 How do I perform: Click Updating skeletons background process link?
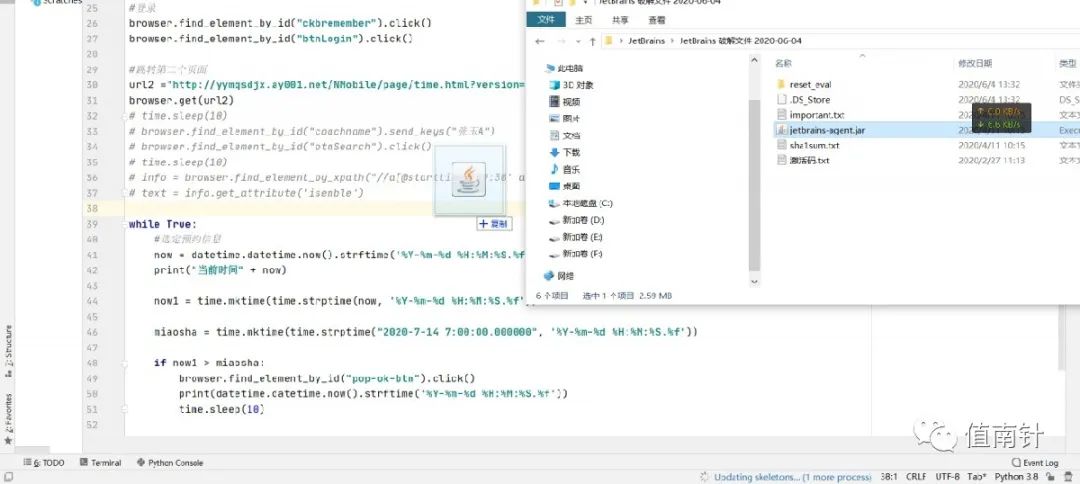pyautogui.click(x=793, y=476)
